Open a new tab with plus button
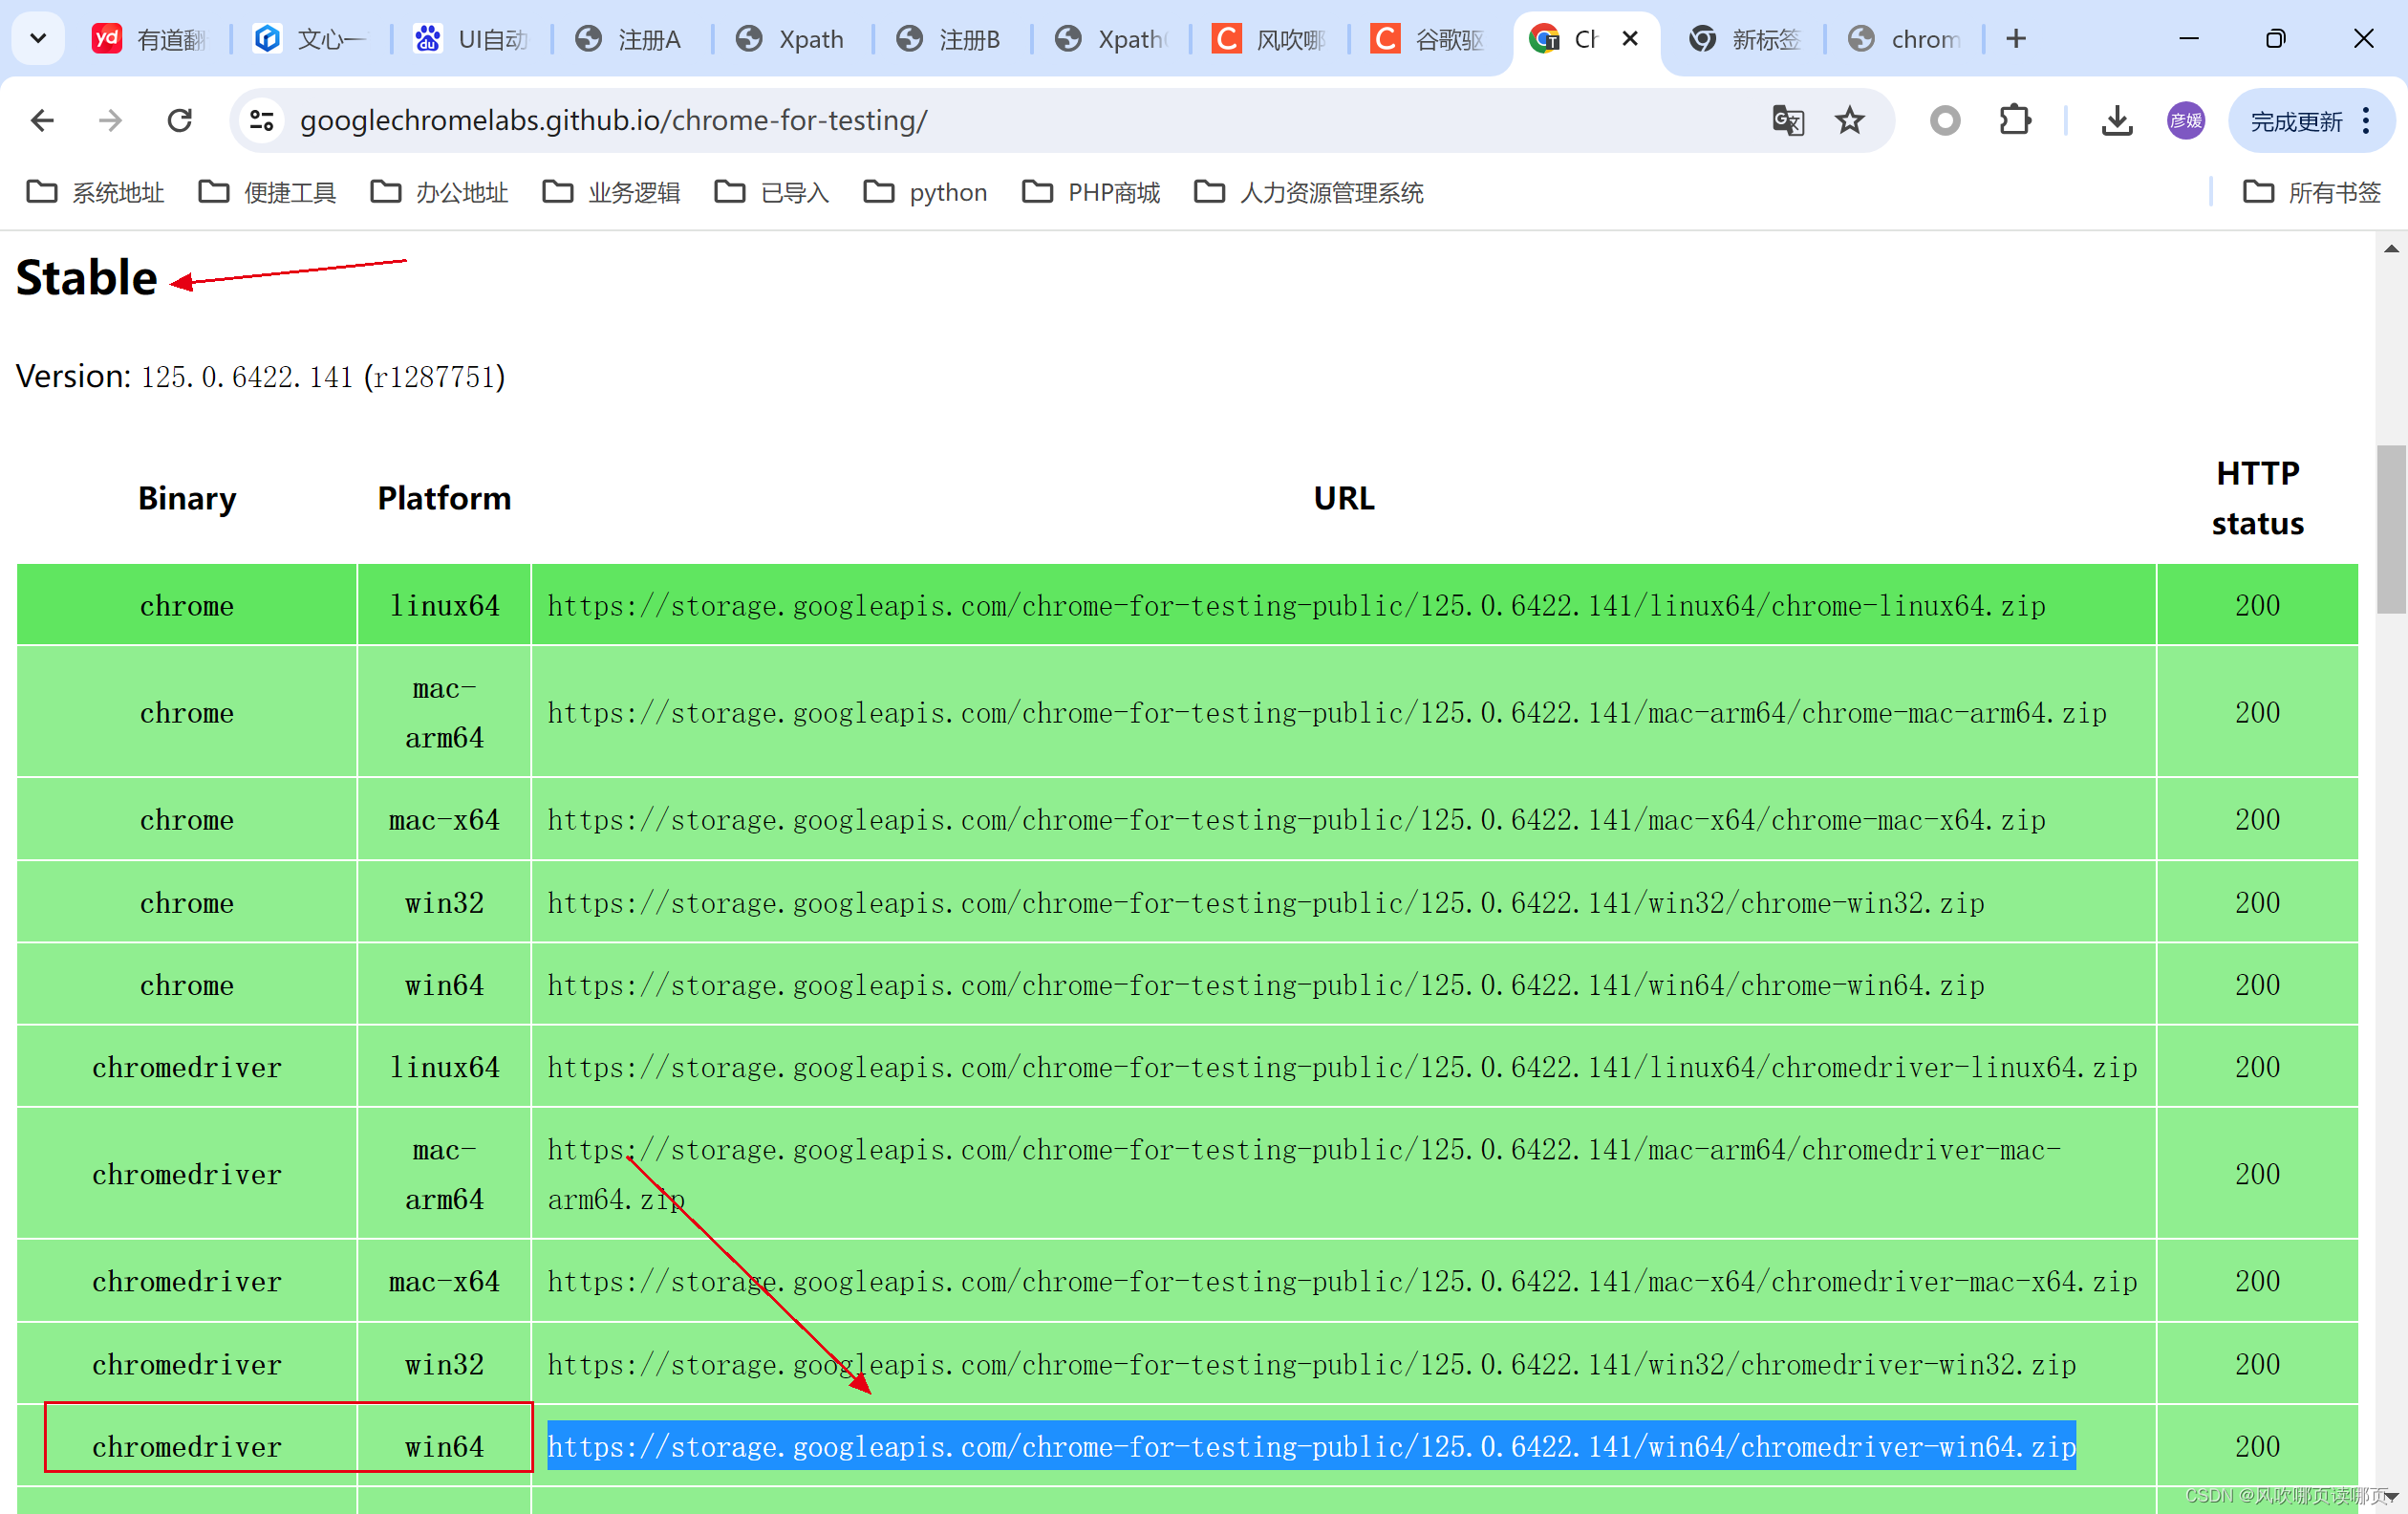 click(x=2016, y=39)
